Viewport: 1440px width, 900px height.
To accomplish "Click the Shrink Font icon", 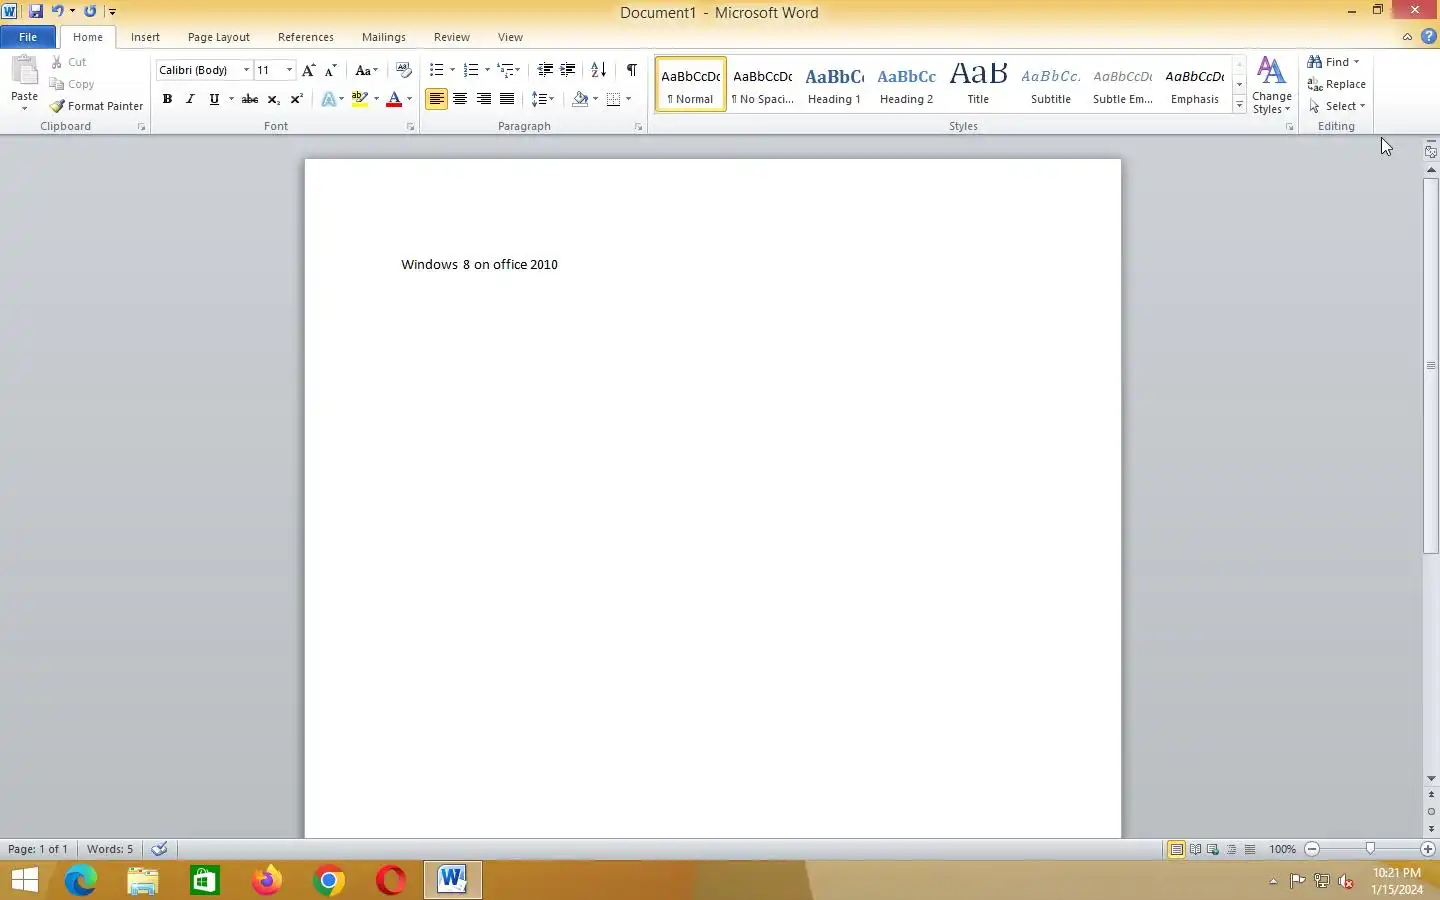I will (330, 70).
